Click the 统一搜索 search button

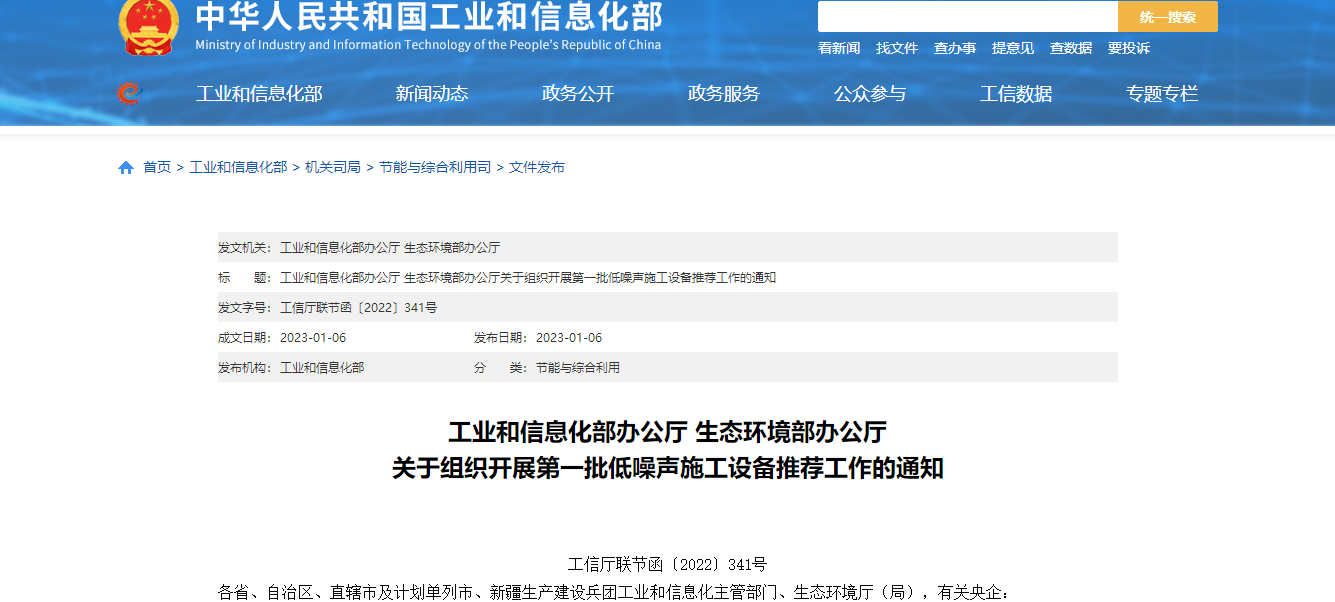(x=1167, y=17)
